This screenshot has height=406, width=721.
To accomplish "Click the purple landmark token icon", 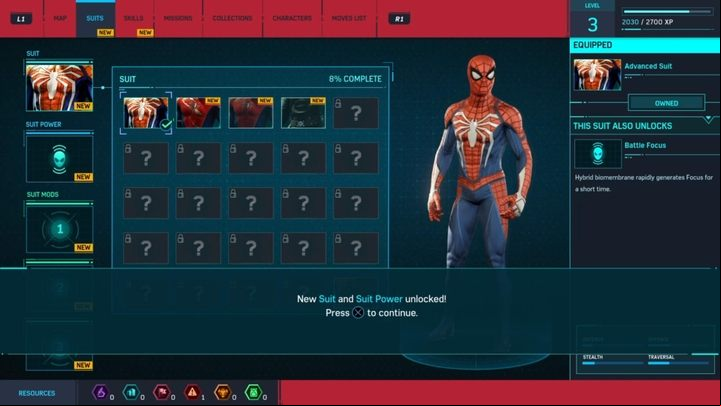I will (100, 392).
